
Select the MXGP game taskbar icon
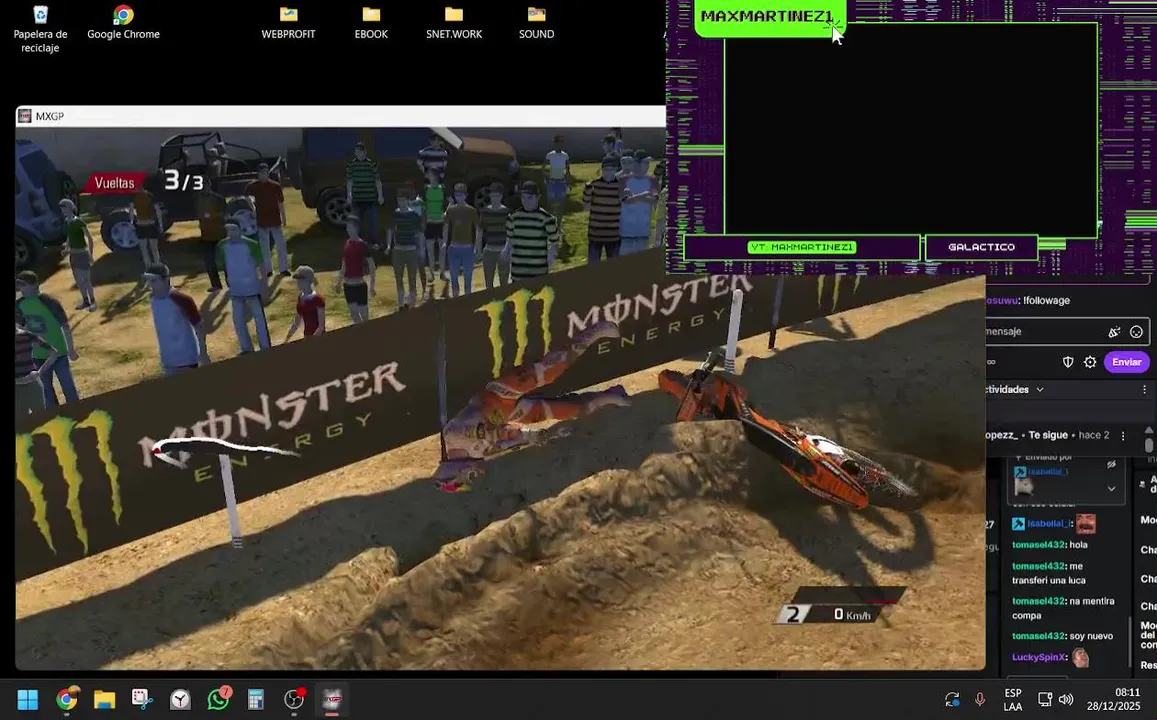pos(332,699)
